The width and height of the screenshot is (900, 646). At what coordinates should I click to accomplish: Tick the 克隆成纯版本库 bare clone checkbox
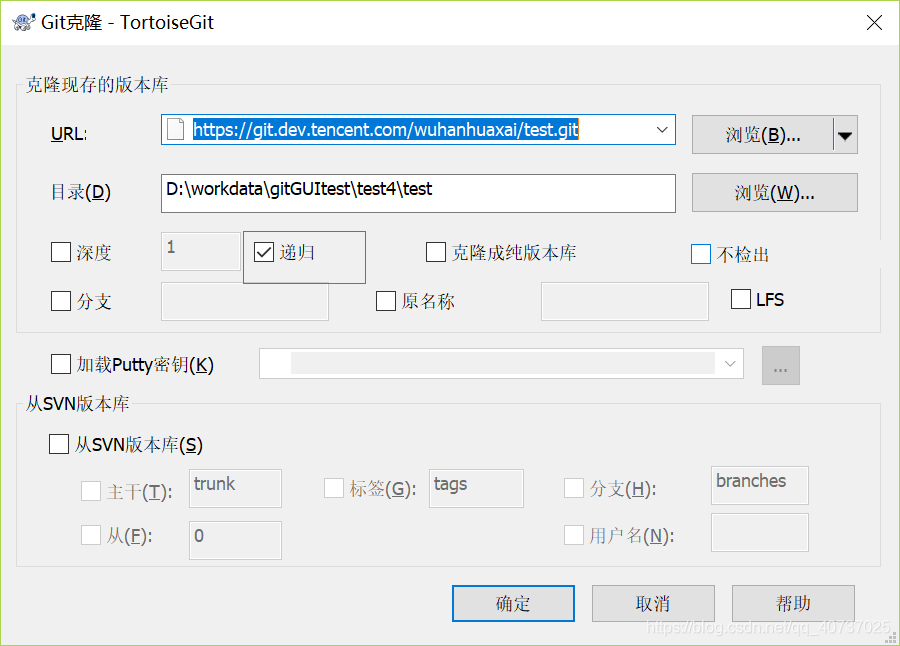click(436, 252)
